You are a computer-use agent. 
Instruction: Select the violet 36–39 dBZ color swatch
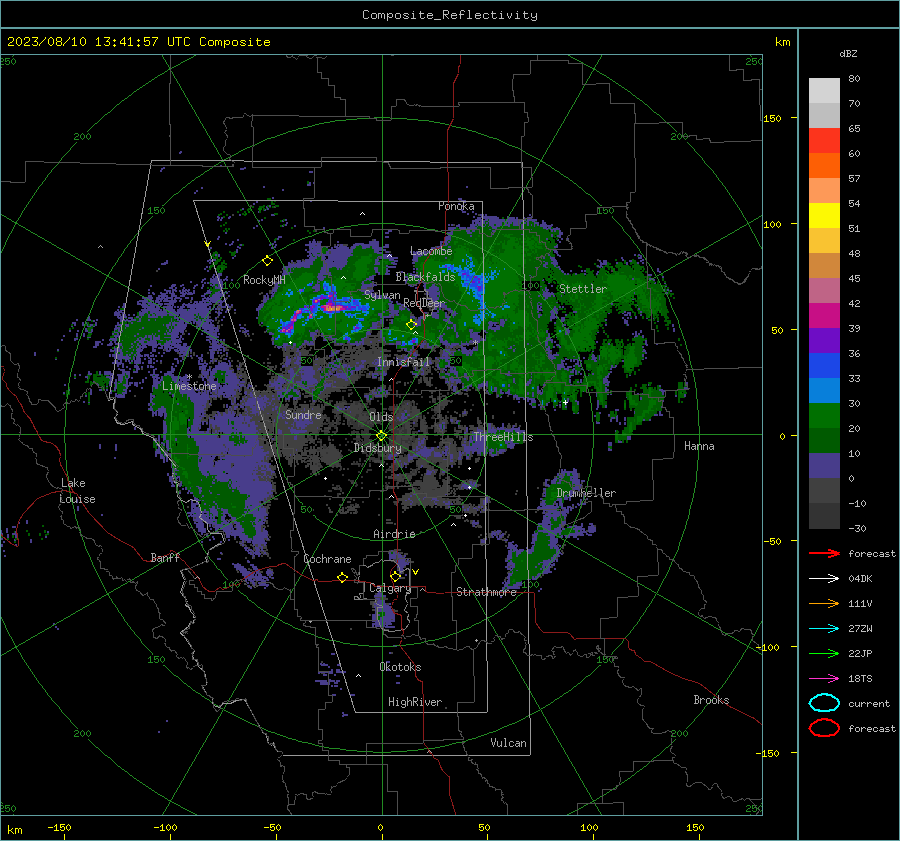pos(824,340)
